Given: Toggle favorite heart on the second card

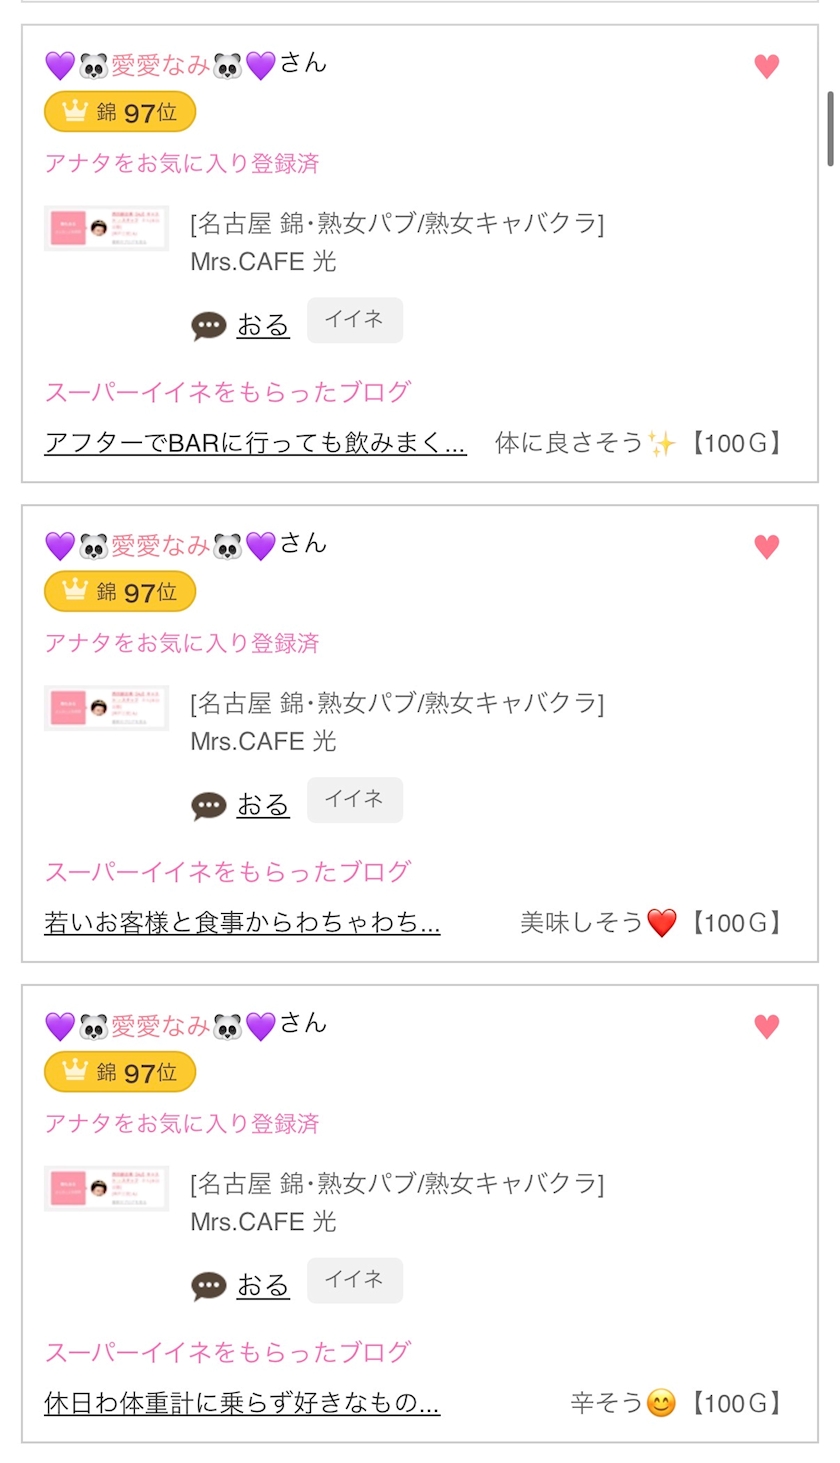Looking at the screenshot, I should point(766,546).
